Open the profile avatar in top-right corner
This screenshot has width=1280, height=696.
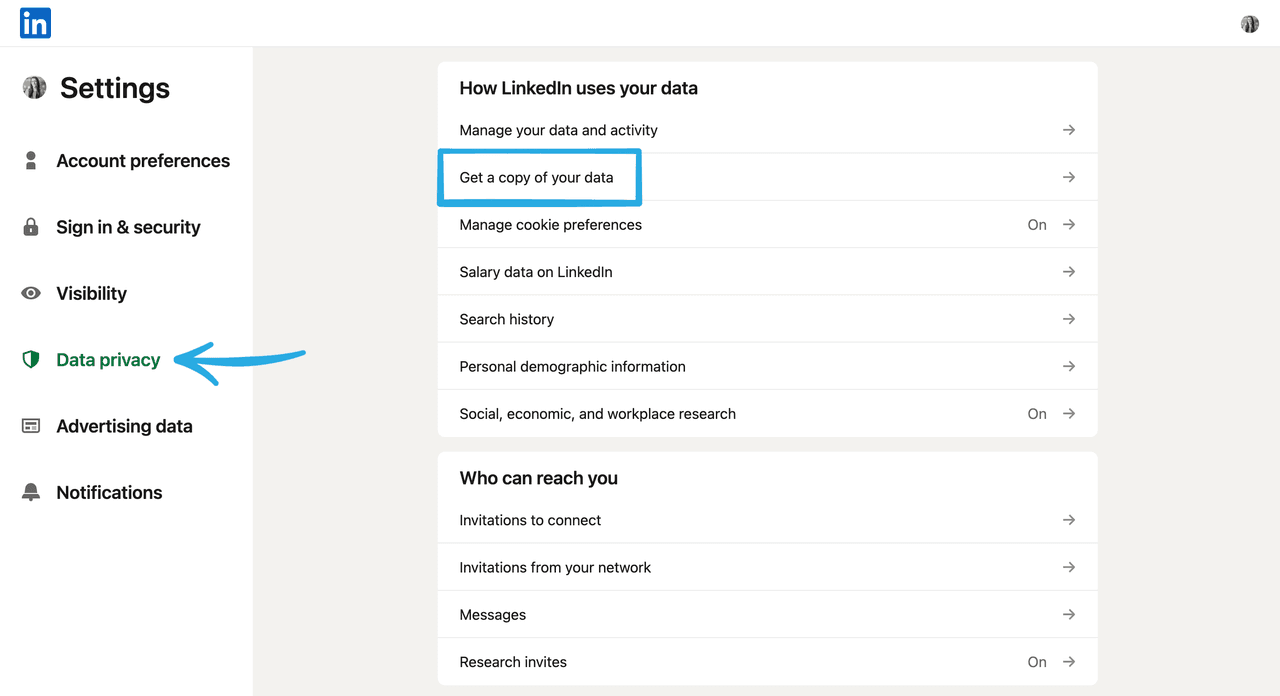[1249, 24]
